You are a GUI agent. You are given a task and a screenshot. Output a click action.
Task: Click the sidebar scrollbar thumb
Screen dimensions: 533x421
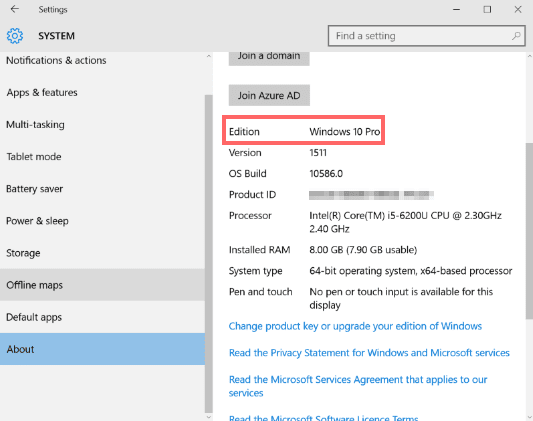point(209,253)
